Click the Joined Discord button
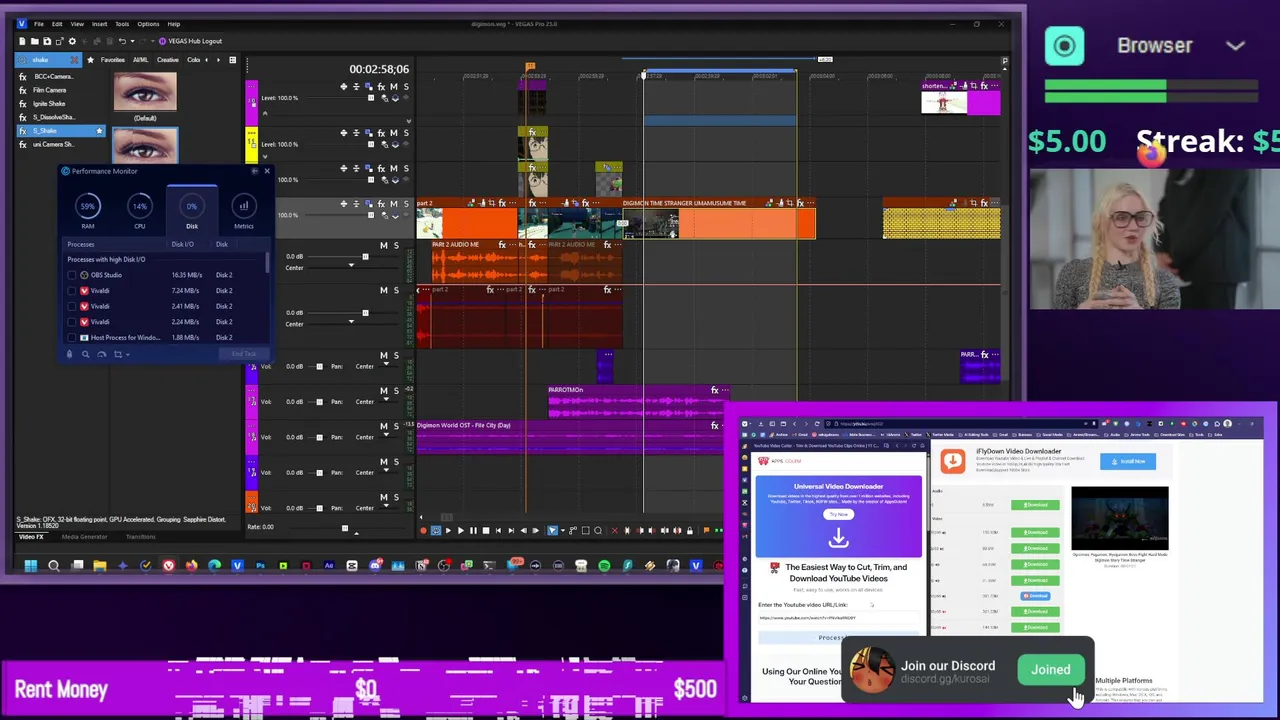 pos(1050,670)
